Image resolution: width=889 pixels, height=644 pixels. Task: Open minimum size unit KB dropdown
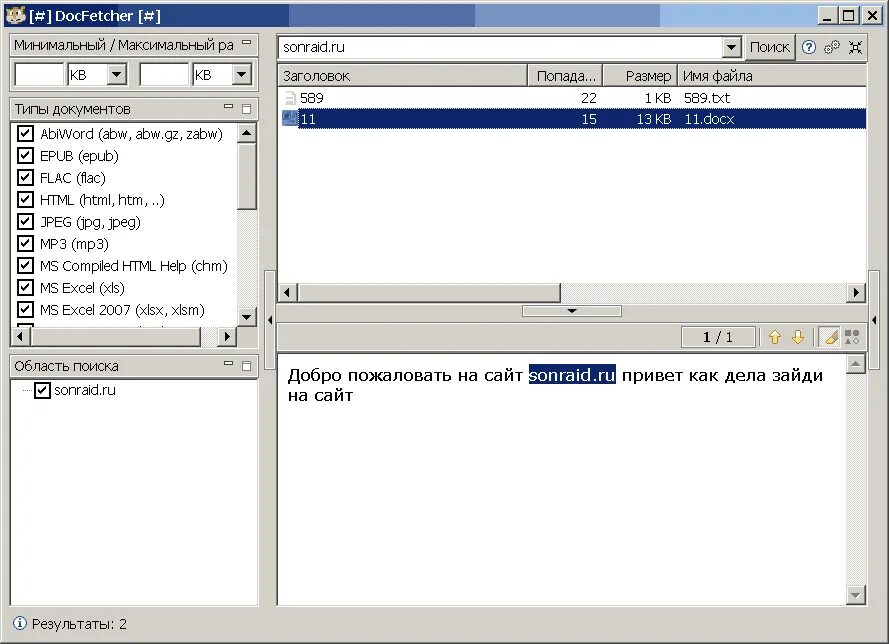[x=116, y=74]
